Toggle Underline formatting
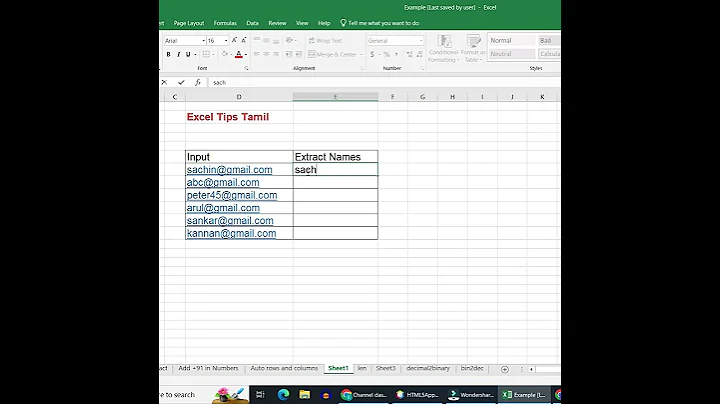This screenshot has width=720, height=404. 188,54
